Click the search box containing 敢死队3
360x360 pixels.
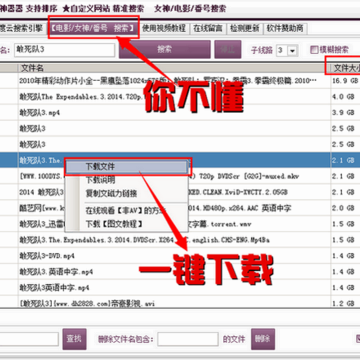(x=64, y=50)
